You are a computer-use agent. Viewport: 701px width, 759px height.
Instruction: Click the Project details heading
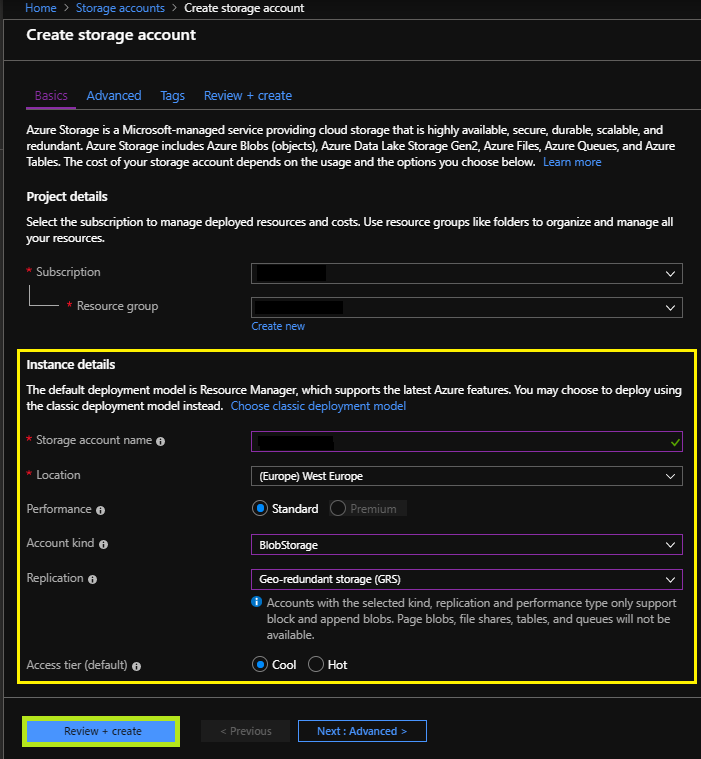pyautogui.click(x=67, y=197)
